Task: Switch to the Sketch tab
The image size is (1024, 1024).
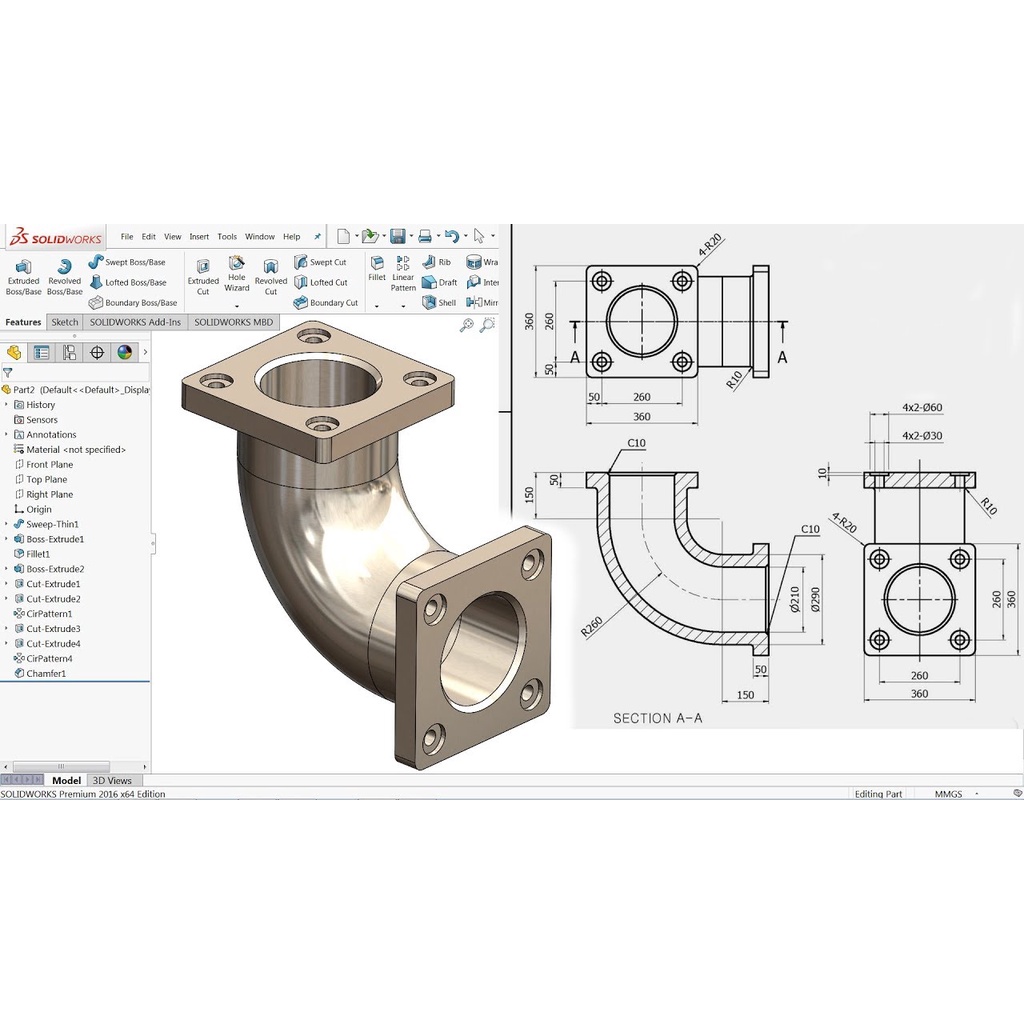Action: [x=64, y=322]
